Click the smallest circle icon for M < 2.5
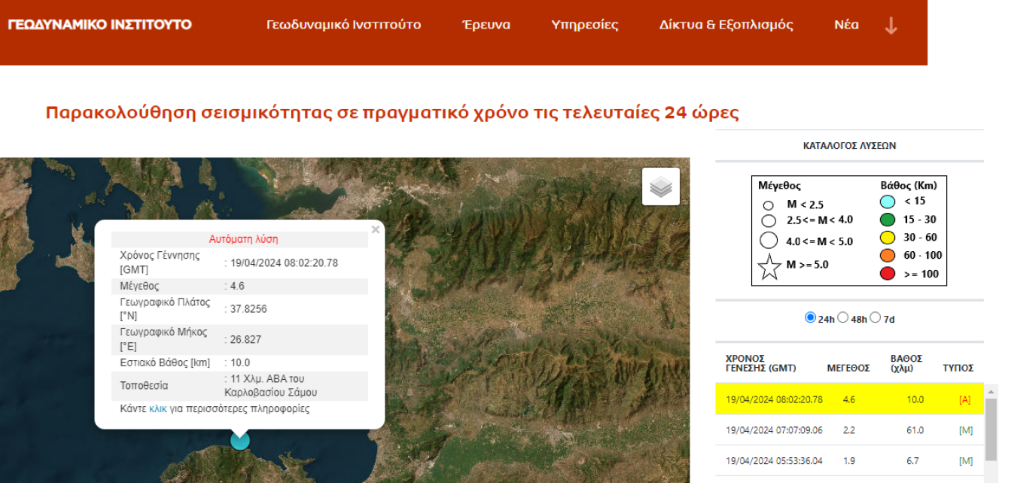The width and height of the screenshot is (1024, 483). pos(768,205)
